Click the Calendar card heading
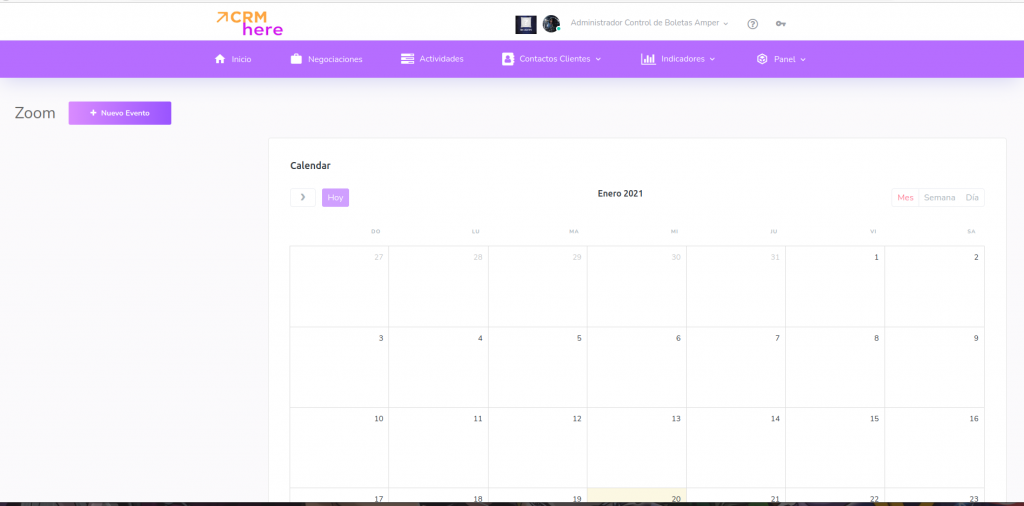 [310, 166]
